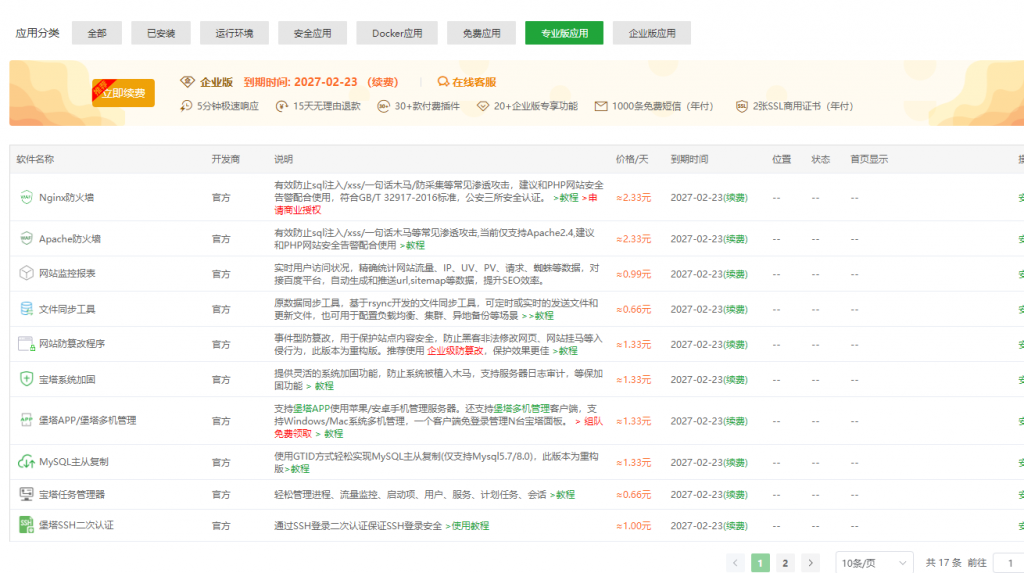Click the 软件名称 column header

click(35, 159)
